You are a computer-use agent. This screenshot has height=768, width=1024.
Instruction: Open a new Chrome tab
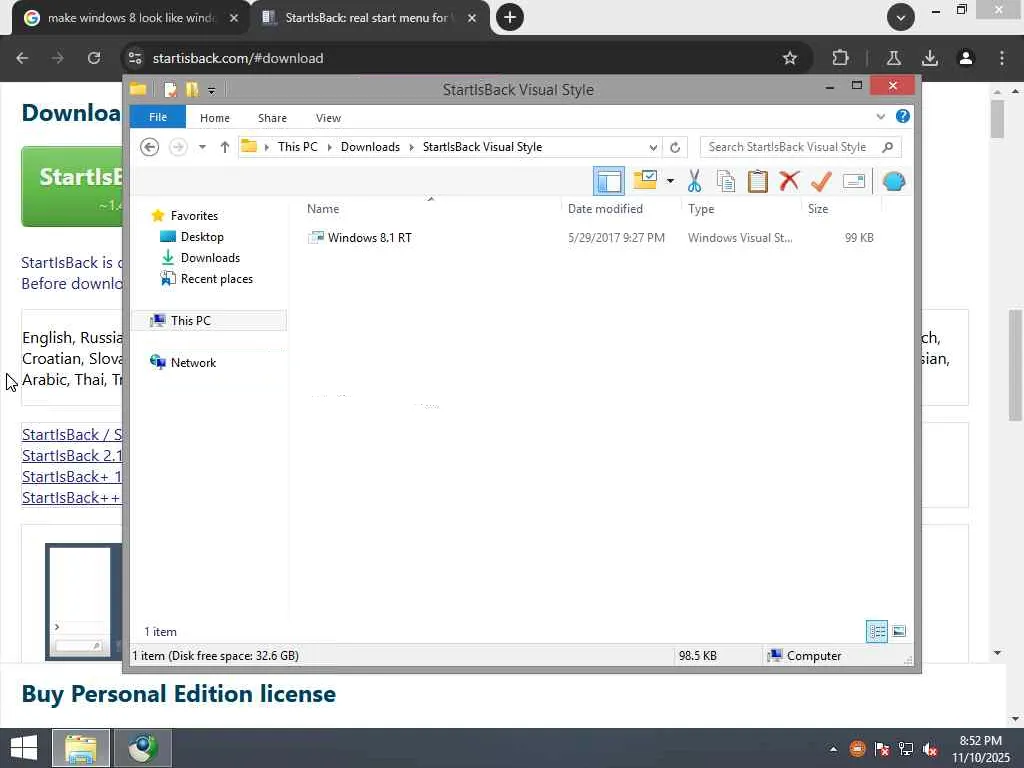pyautogui.click(x=510, y=17)
